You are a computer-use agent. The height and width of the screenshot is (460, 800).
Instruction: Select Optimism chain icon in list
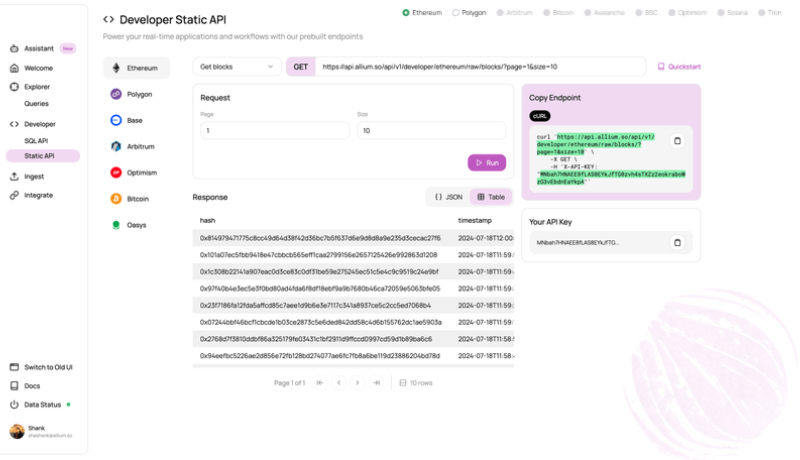[x=117, y=172]
